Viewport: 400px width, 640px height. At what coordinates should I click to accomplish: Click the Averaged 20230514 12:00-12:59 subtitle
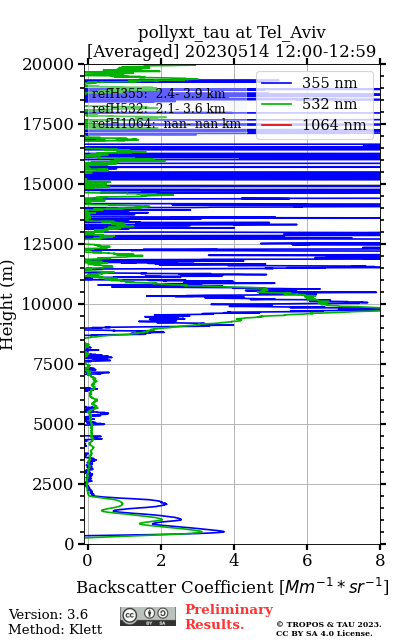(x=231, y=51)
